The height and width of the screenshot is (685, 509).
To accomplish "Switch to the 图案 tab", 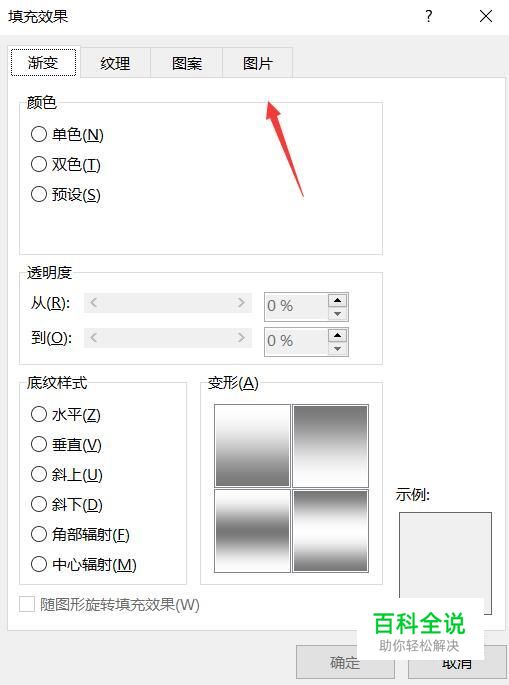I will 187,63.
